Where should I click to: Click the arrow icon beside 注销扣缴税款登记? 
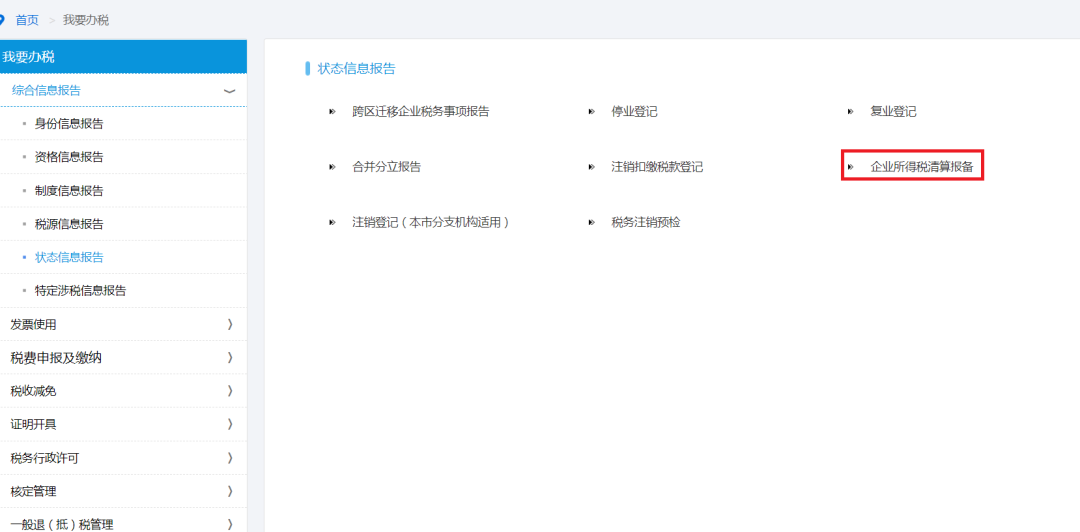591,167
